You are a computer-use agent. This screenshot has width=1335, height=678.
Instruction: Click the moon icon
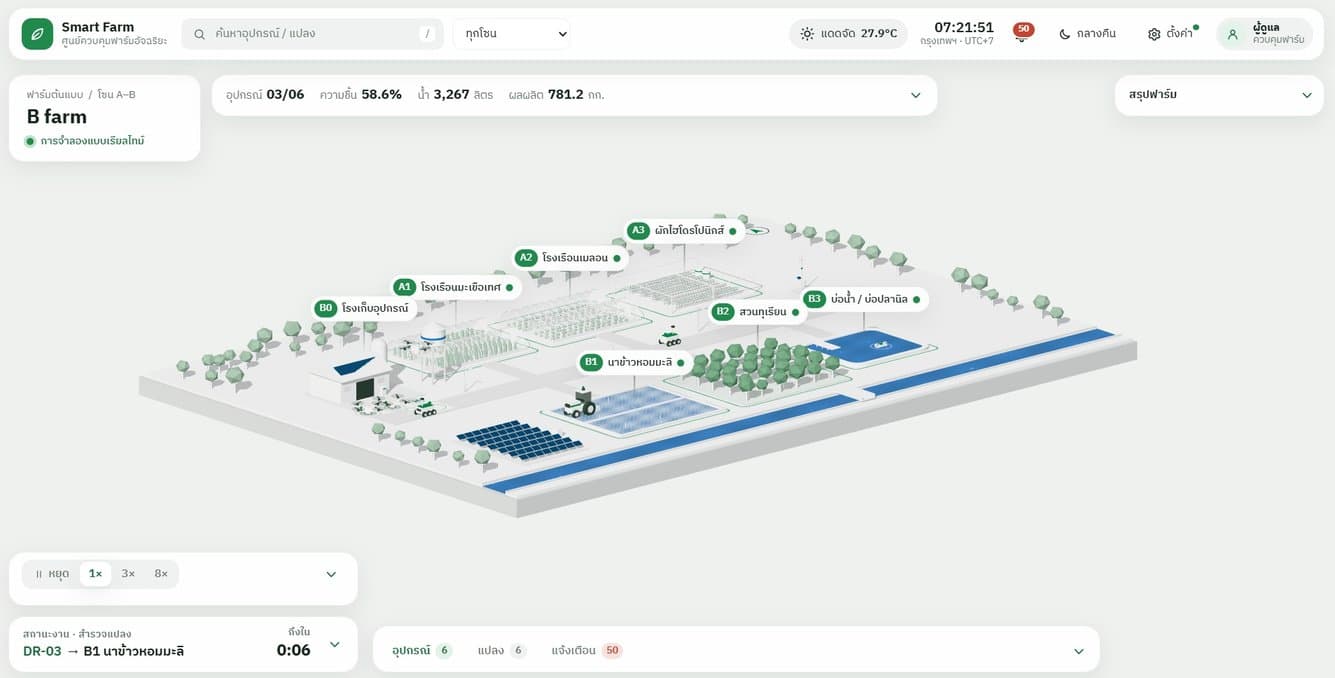pyautogui.click(x=1065, y=34)
